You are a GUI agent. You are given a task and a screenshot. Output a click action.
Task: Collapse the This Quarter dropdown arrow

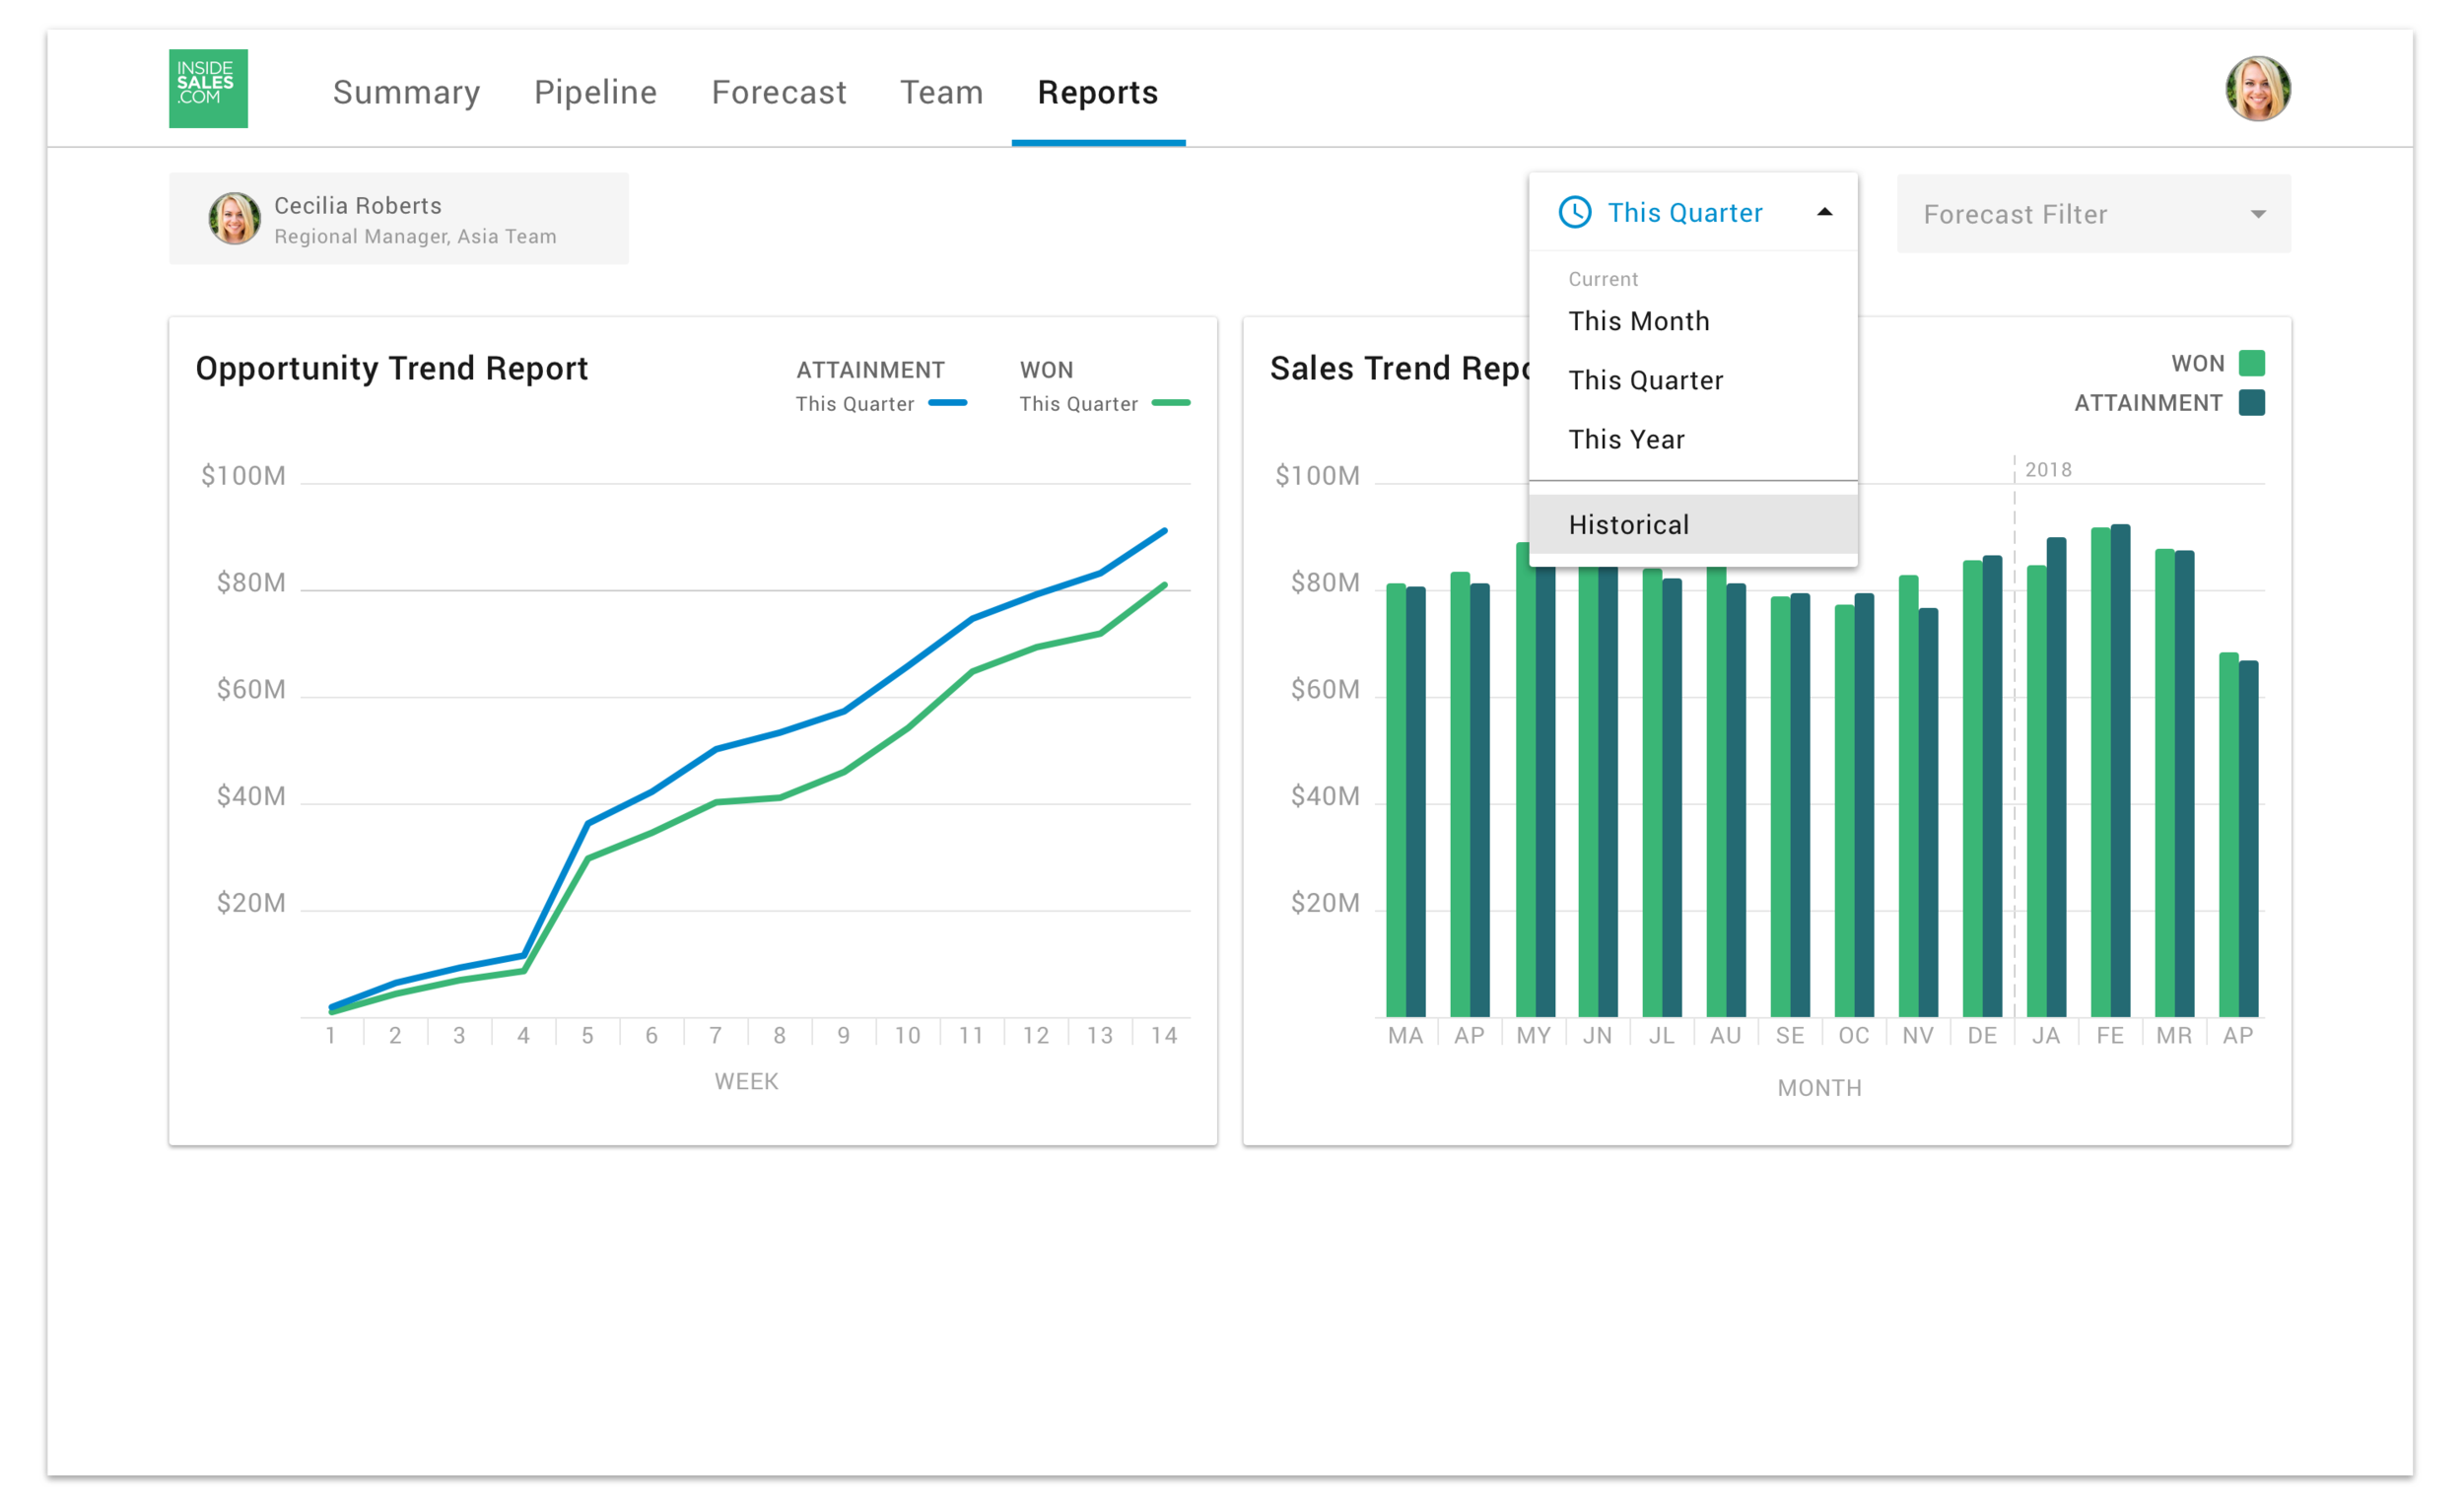[x=1824, y=212]
